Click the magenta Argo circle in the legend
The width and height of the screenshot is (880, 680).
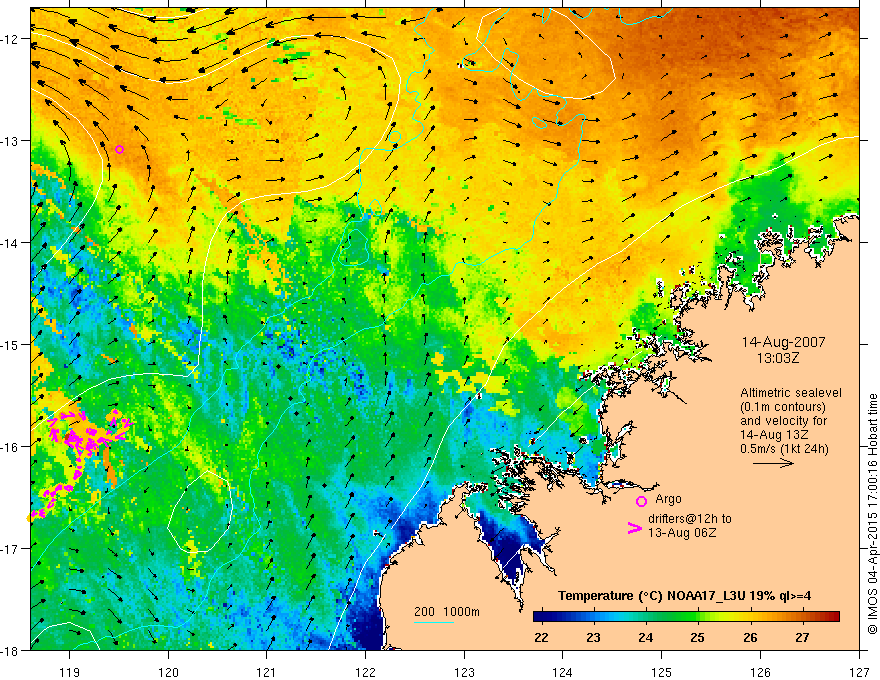641,501
